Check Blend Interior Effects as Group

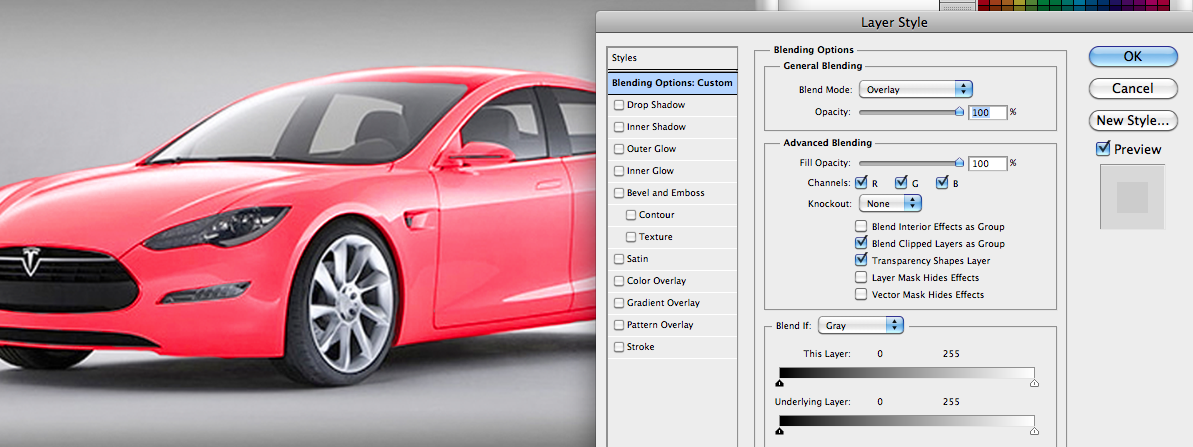(861, 227)
